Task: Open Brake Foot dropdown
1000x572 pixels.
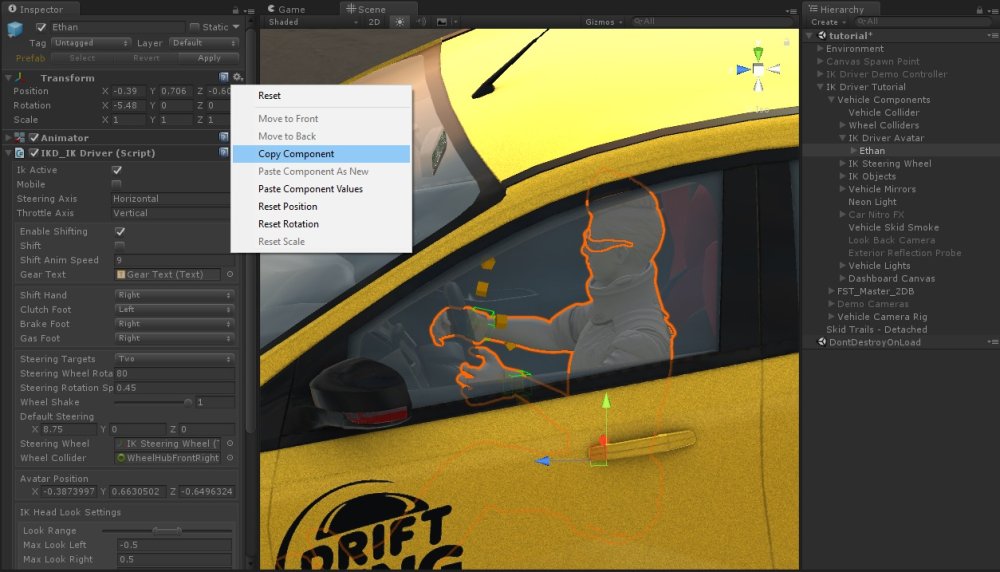Action: (x=174, y=323)
